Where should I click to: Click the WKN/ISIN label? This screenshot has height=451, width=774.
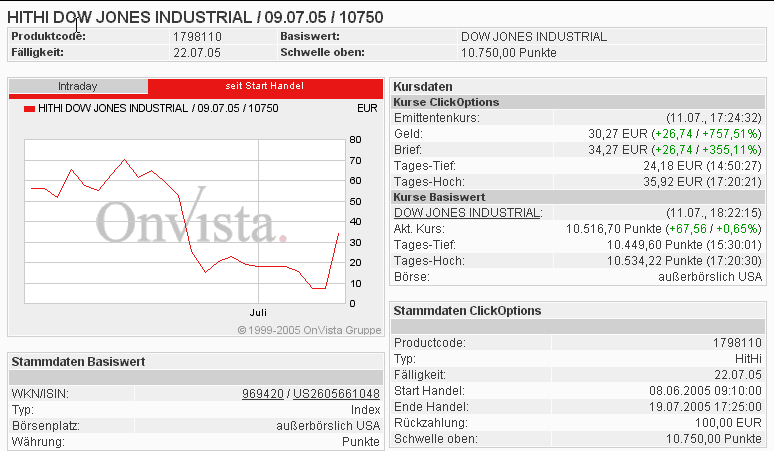pyautogui.click(x=40, y=394)
